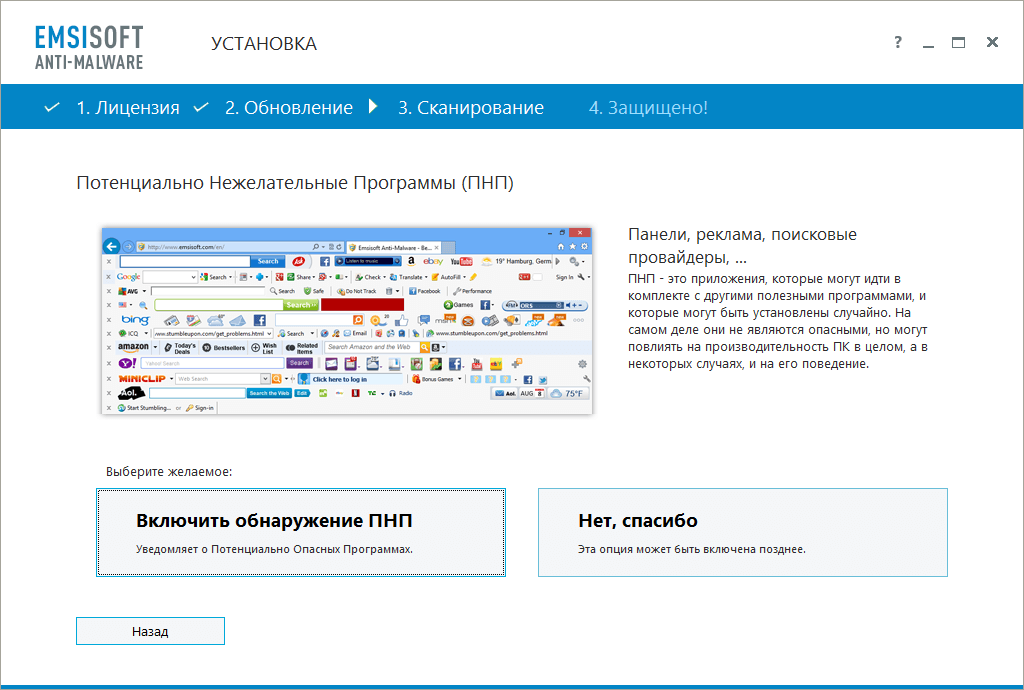
Task: Open the installer help question mark
Action: (897, 42)
